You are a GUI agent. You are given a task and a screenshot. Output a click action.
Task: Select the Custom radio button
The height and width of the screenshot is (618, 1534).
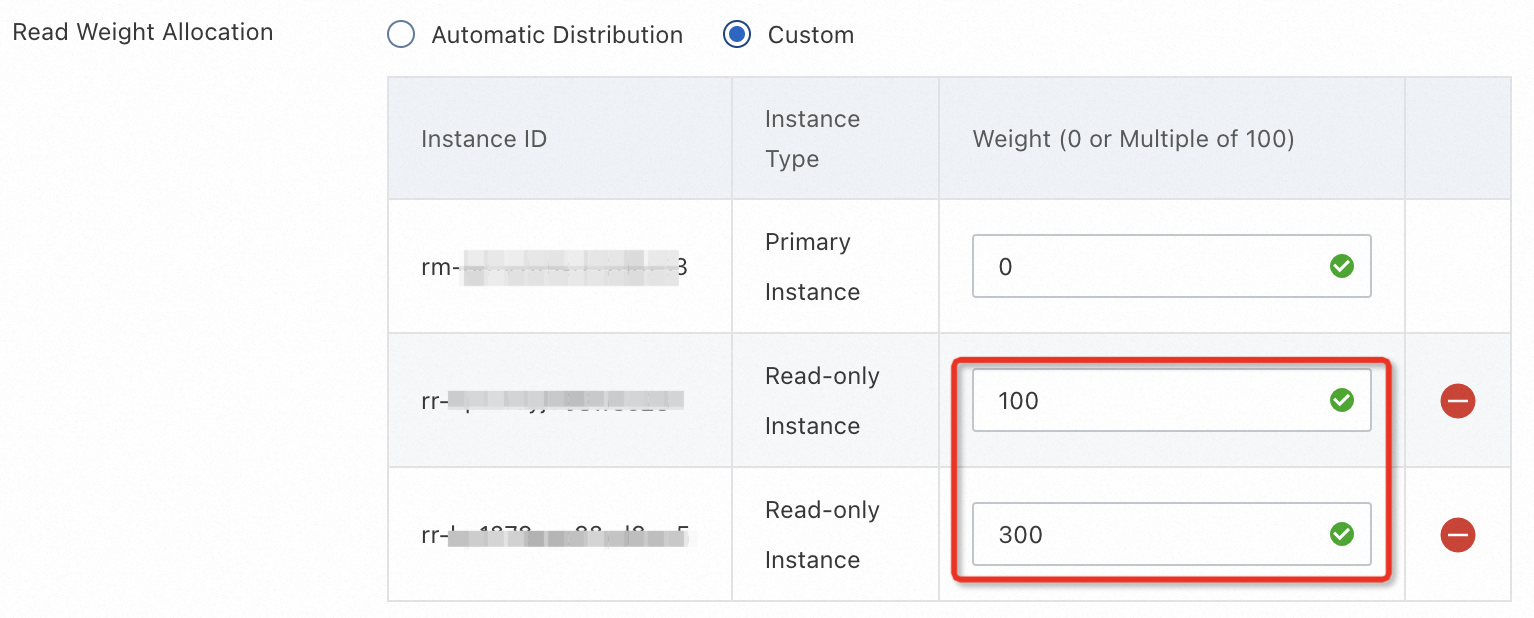tap(736, 35)
